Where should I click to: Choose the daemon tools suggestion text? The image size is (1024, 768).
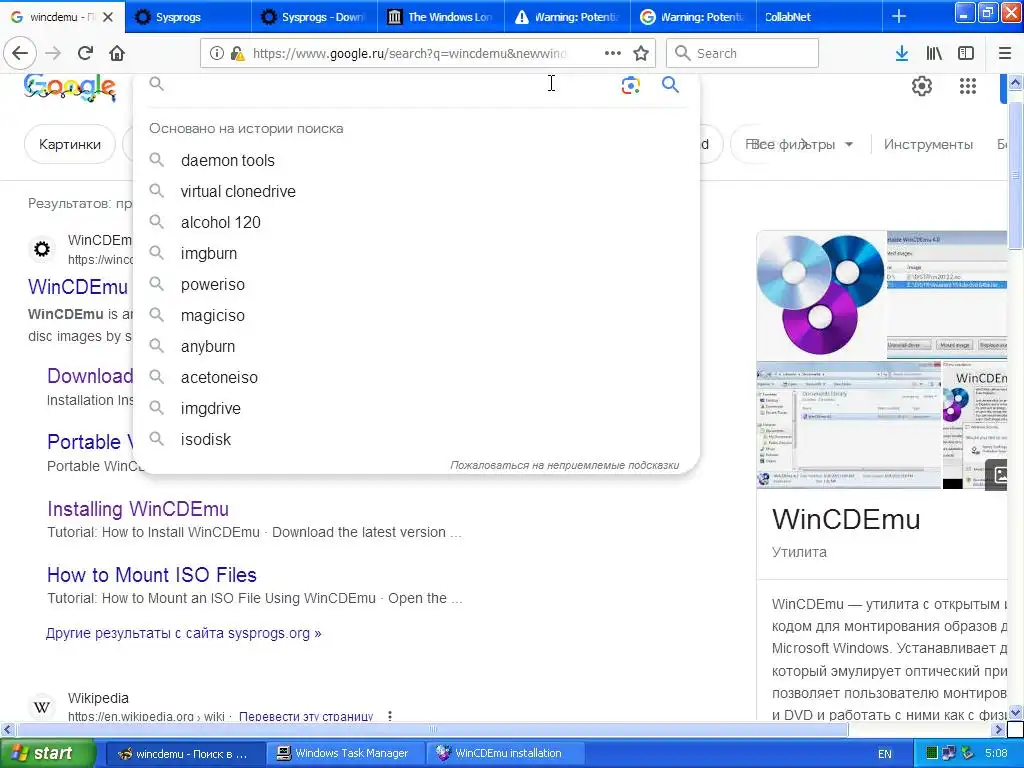[227, 160]
